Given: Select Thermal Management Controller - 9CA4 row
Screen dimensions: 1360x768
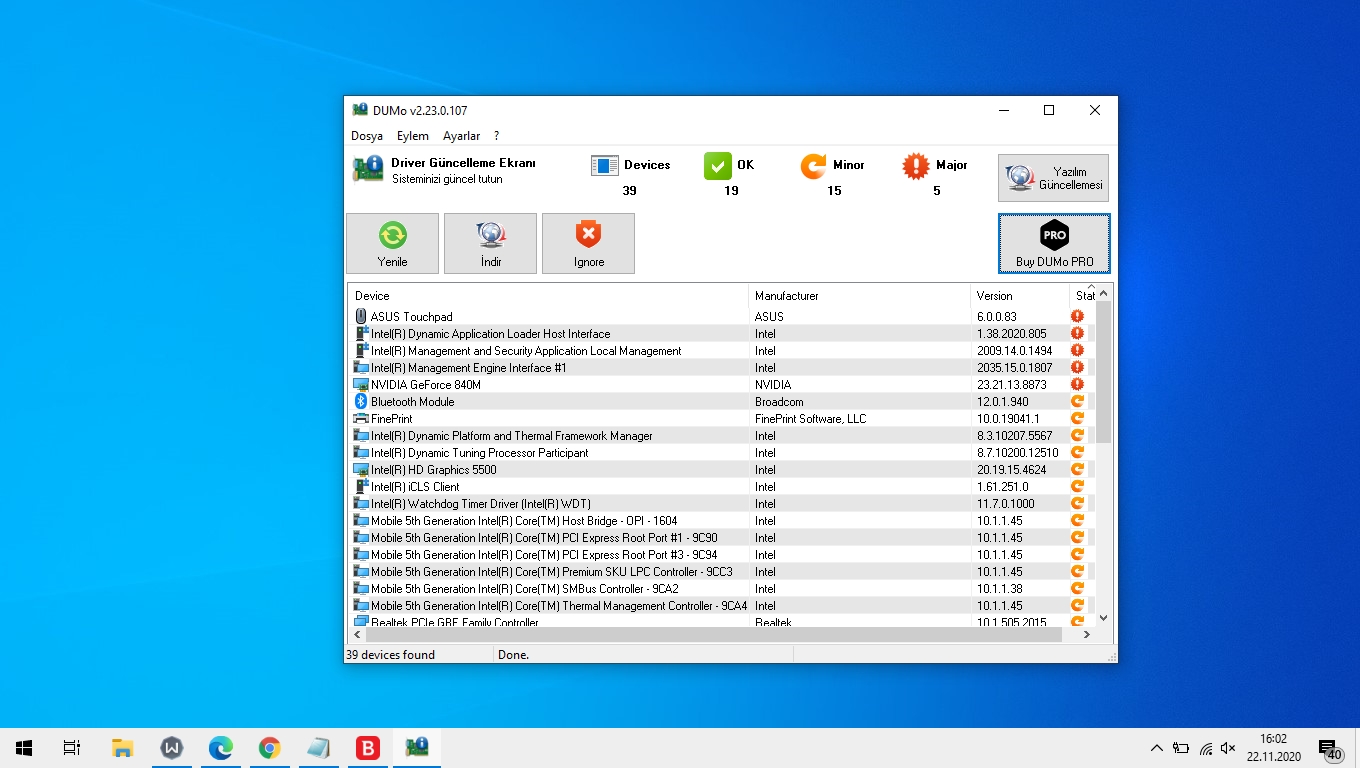Looking at the screenshot, I should click(x=719, y=606).
